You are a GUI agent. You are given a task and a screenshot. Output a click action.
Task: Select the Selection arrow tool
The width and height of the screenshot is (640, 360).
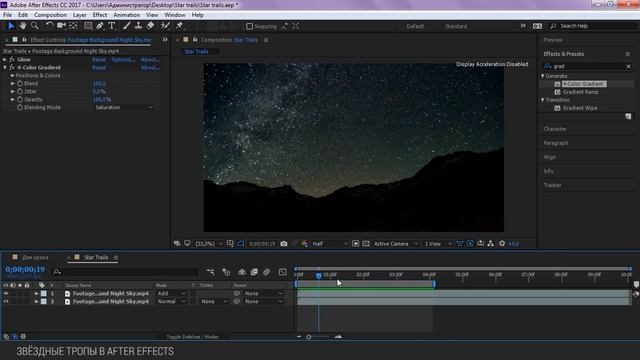pos(11,26)
